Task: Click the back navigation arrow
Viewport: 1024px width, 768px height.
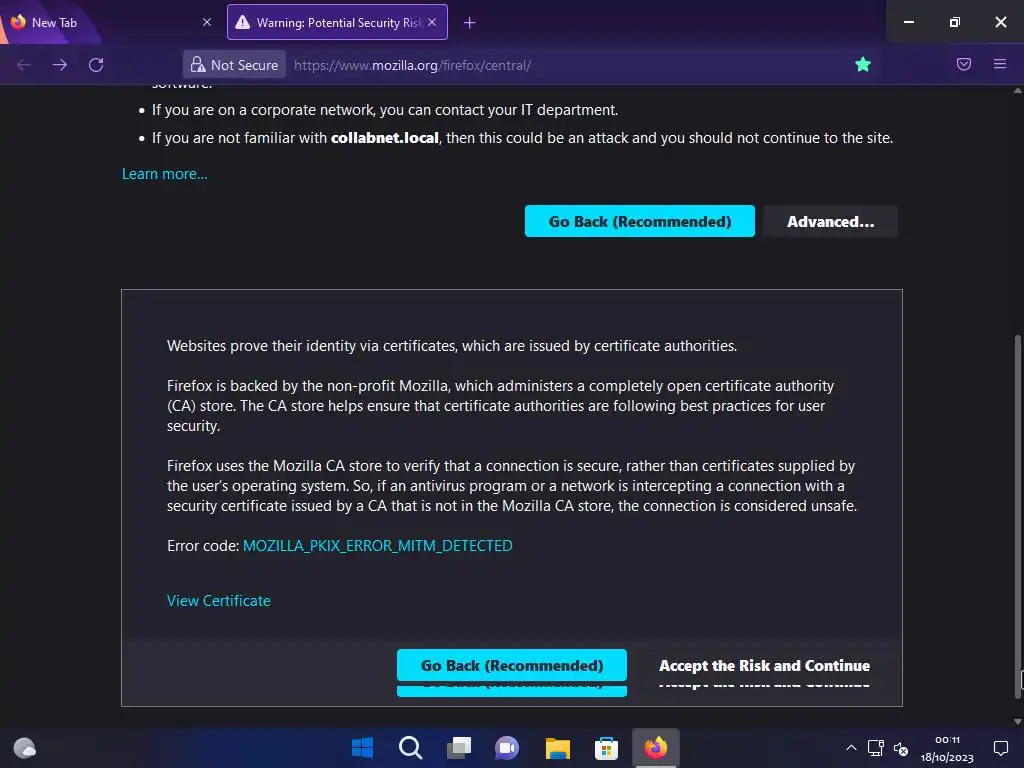Action: (24, 65)
